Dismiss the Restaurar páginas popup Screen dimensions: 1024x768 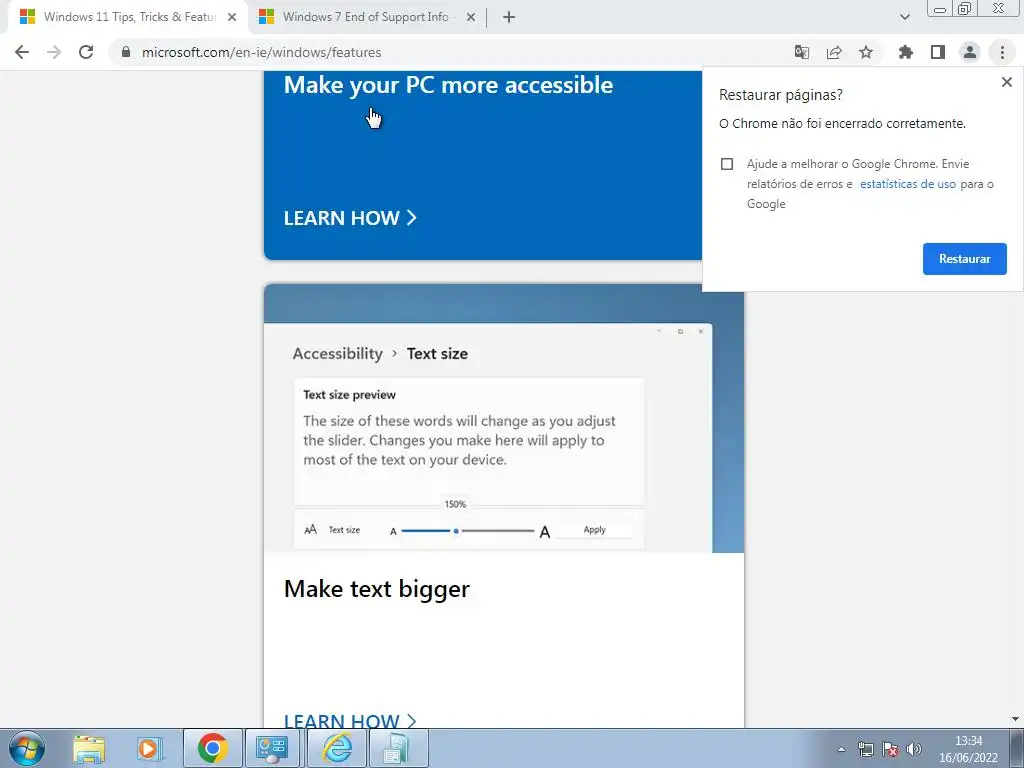(x=1006, y=82)
